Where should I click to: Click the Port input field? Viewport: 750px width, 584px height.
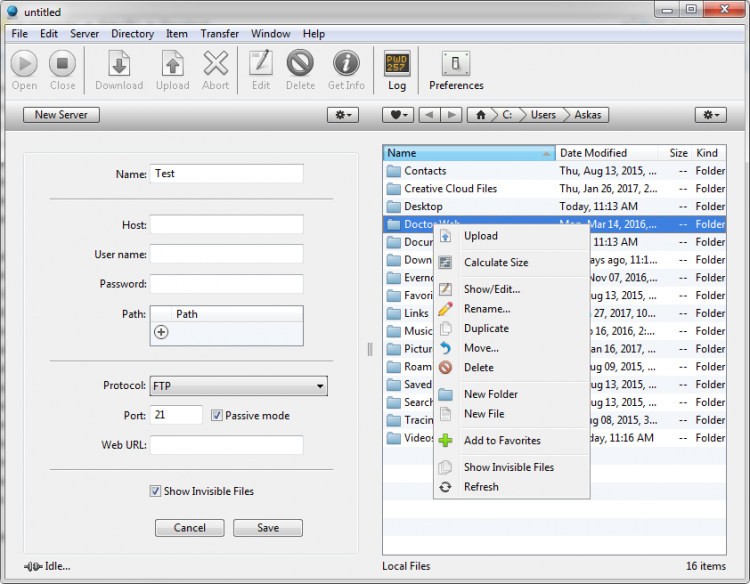click(x=176, y=415)
